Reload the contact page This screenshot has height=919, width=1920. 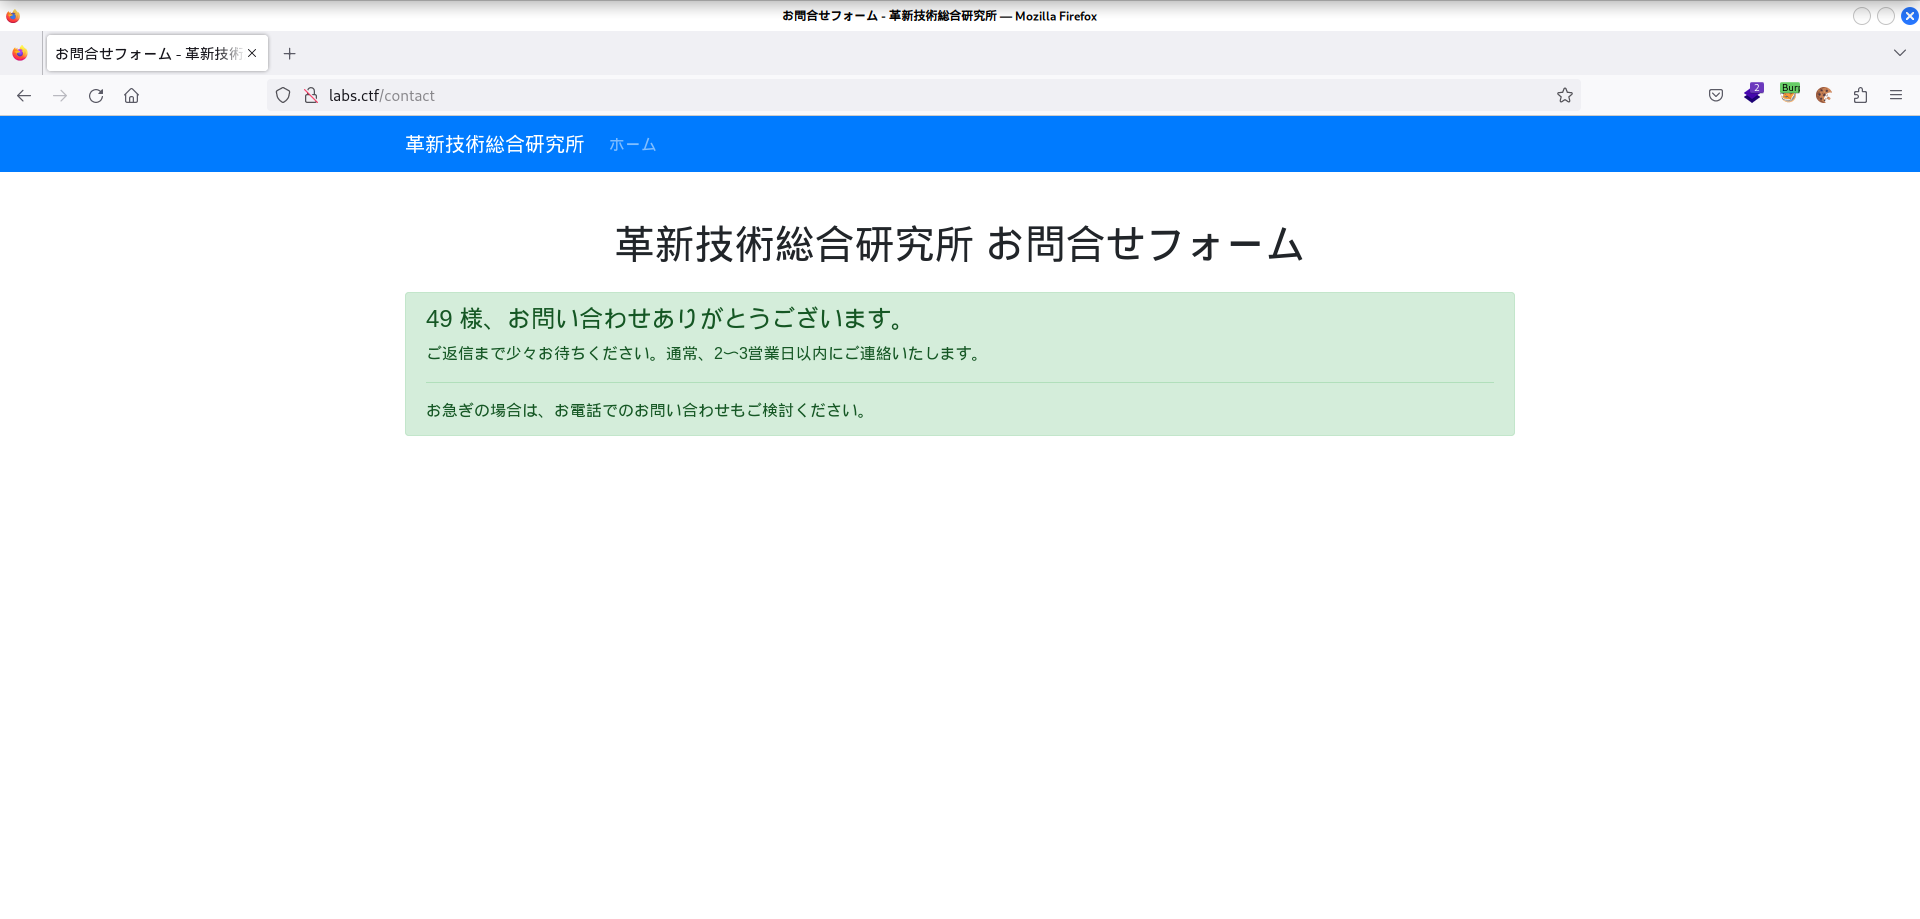(x=96, y=95)
